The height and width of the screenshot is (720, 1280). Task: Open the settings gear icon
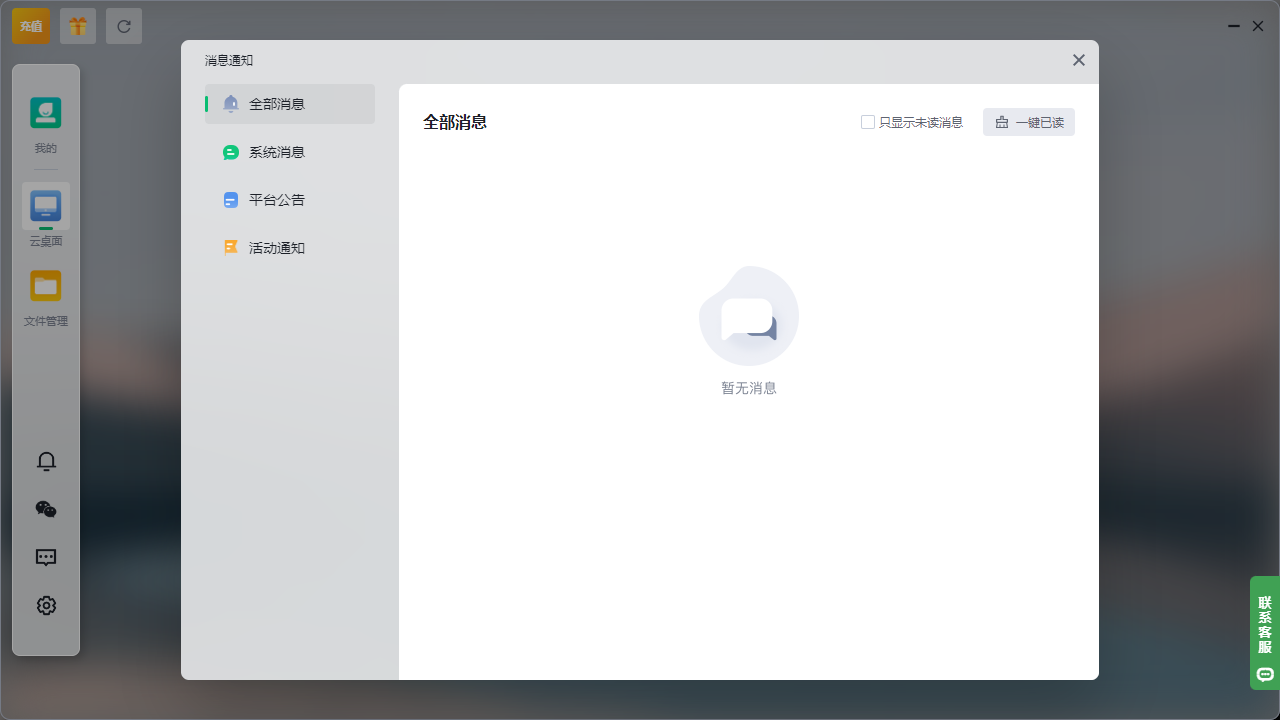[46, 605]
